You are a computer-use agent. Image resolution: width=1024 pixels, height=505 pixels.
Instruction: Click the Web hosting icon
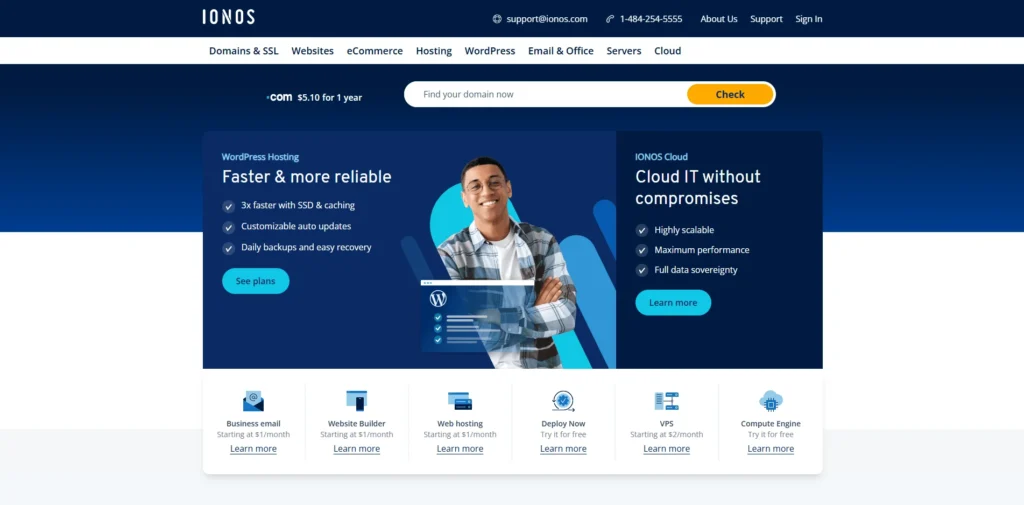point(460,400)
